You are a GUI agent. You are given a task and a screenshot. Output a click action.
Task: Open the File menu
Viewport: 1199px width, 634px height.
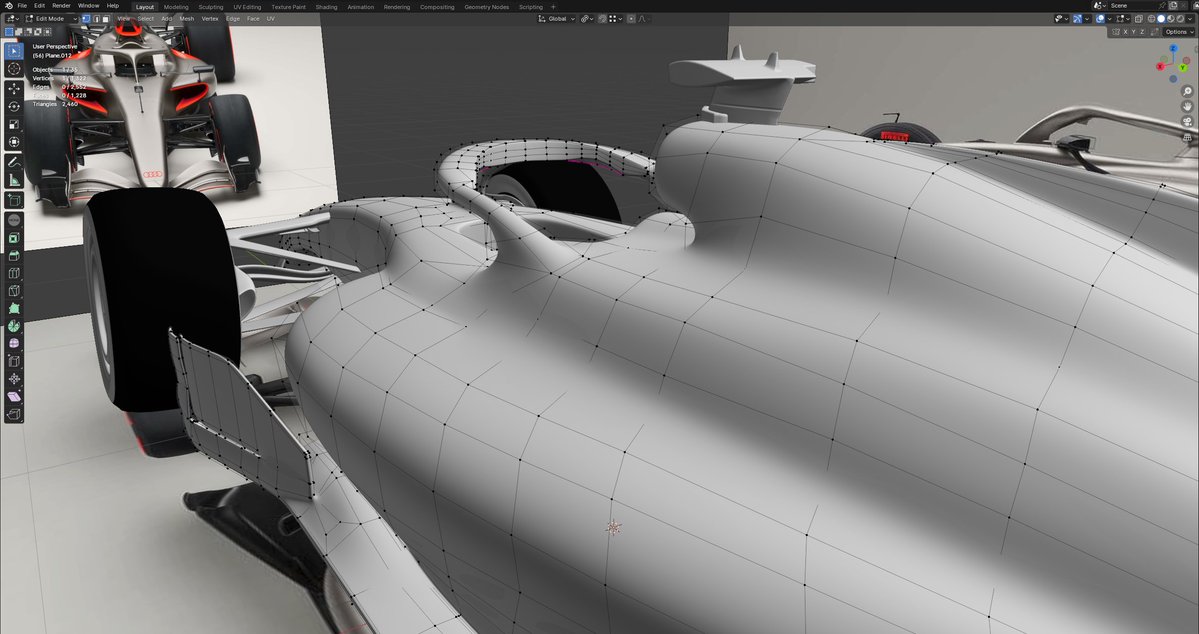point(22,5)
